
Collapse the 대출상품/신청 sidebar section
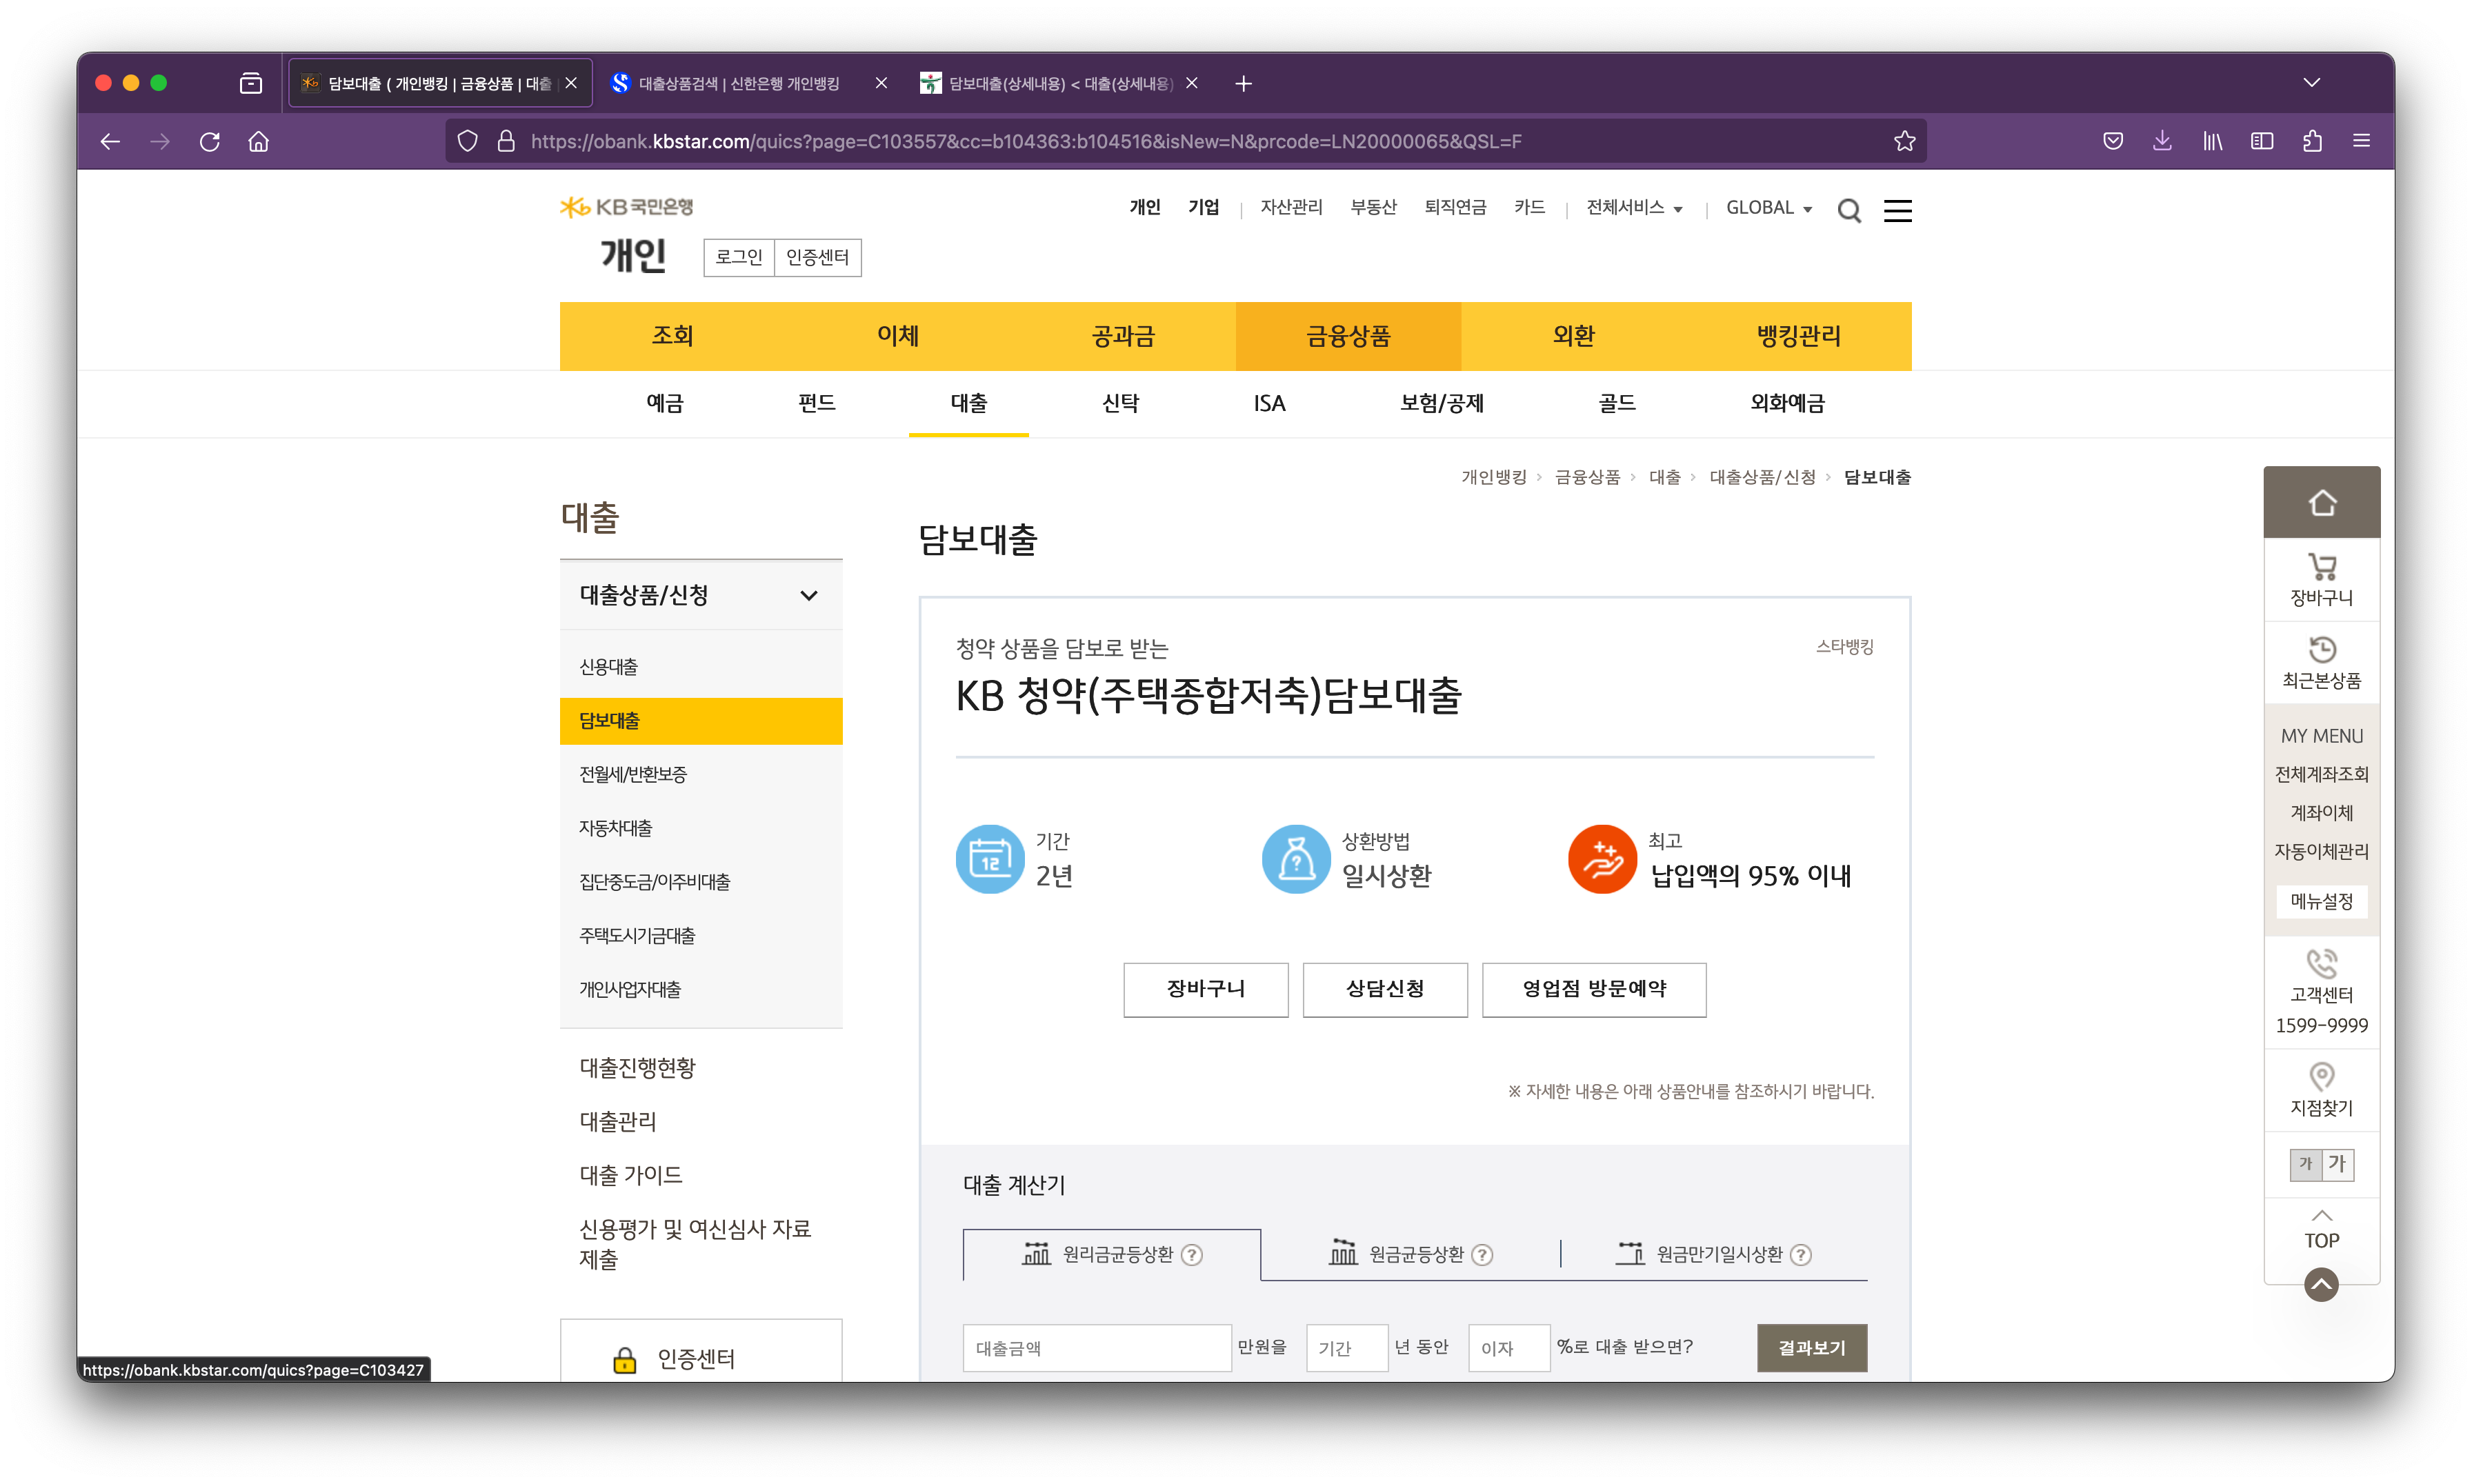[x=808, y=596]
